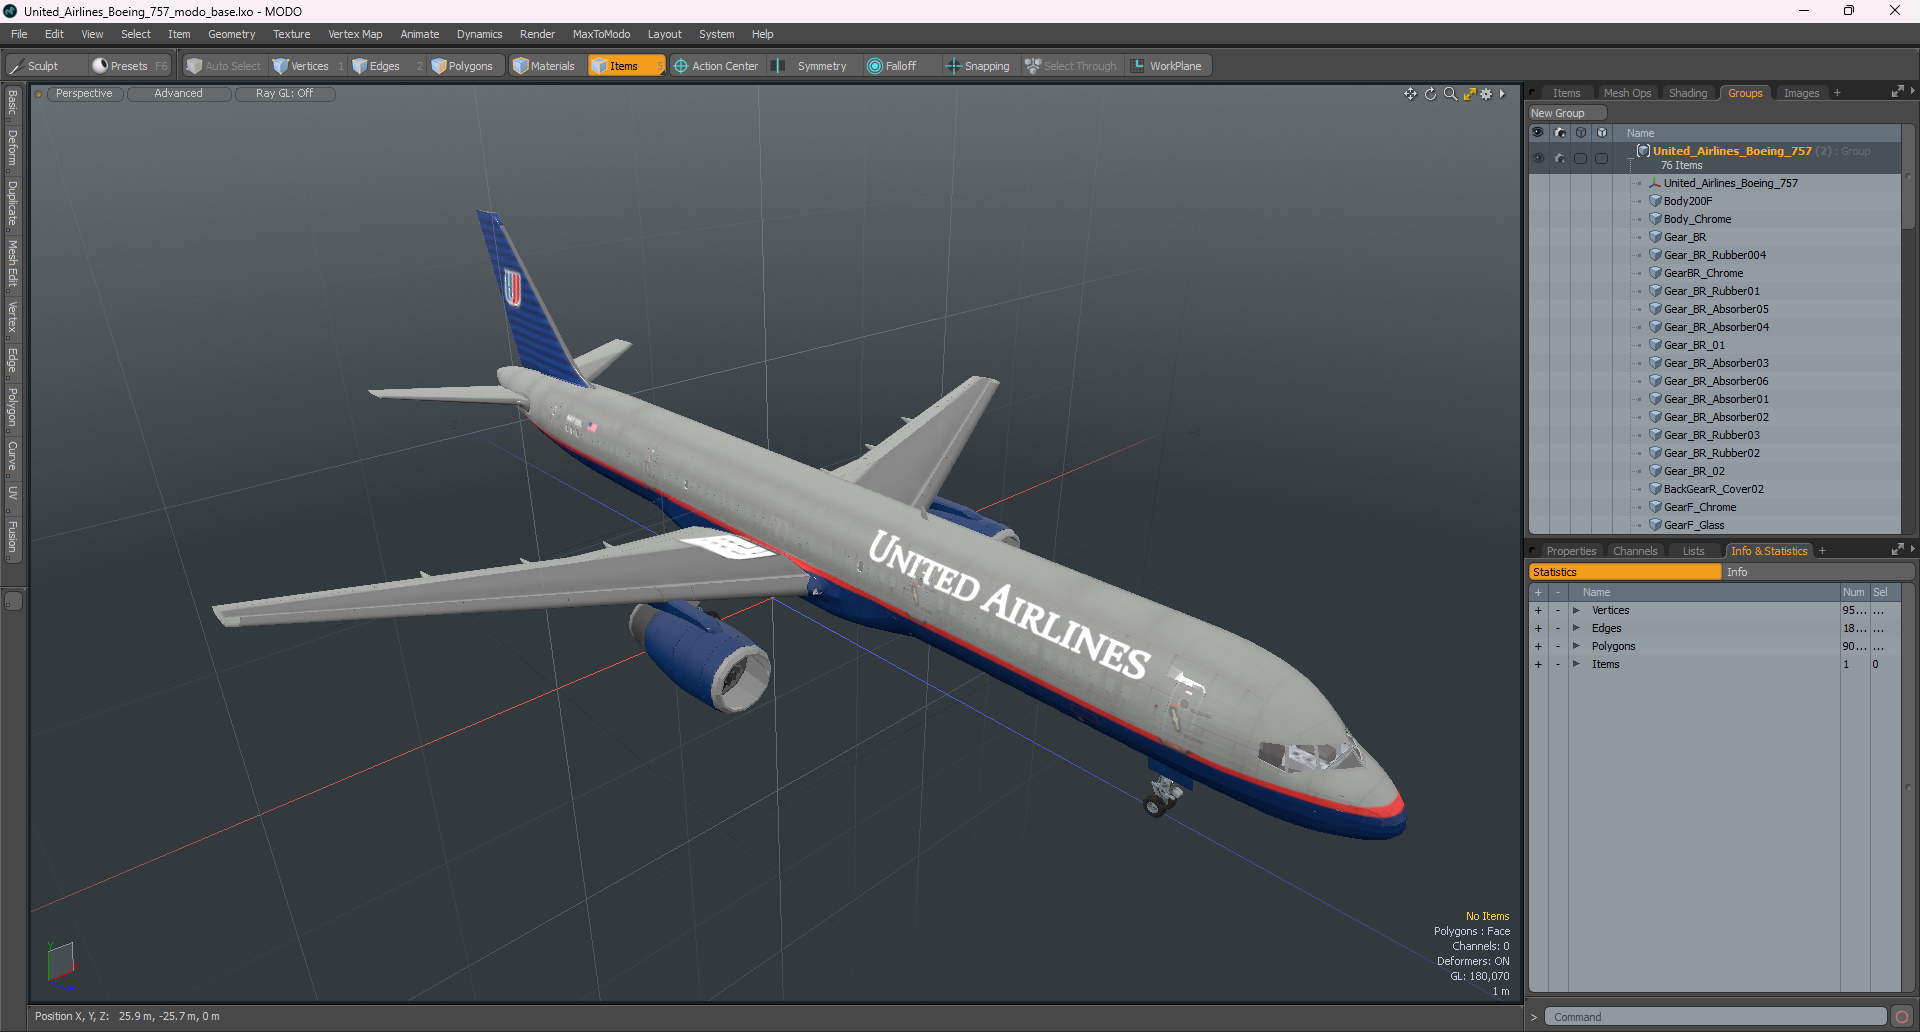Screen dimensions: 1920x1032
Task: Click the eye visibility column header
Action: tap(1538, 132)
